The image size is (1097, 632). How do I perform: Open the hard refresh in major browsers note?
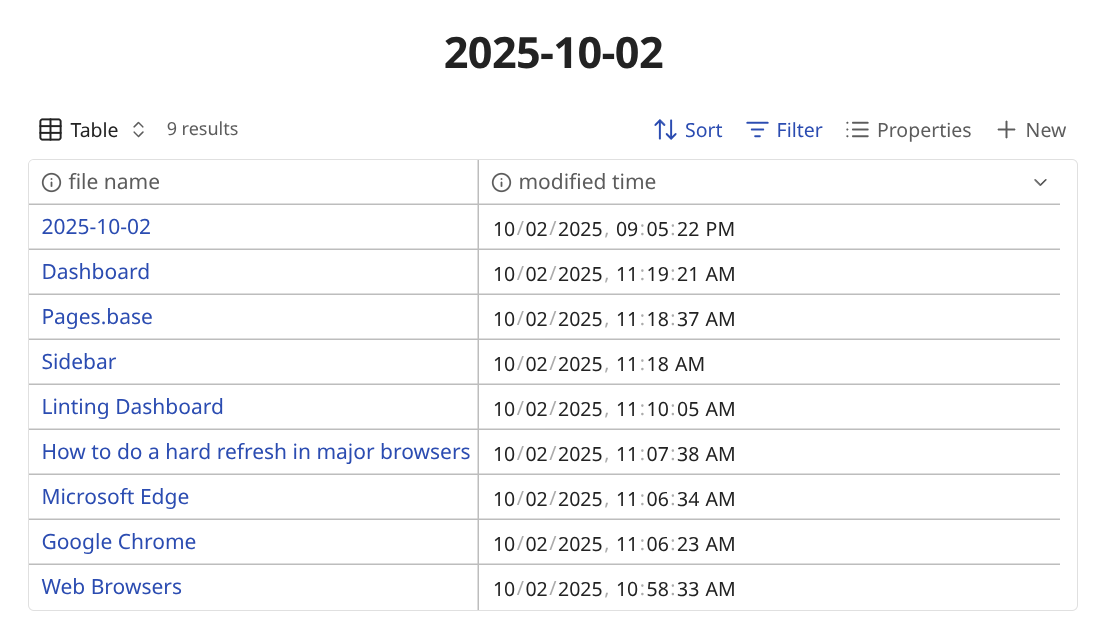(x=255, y=452)
